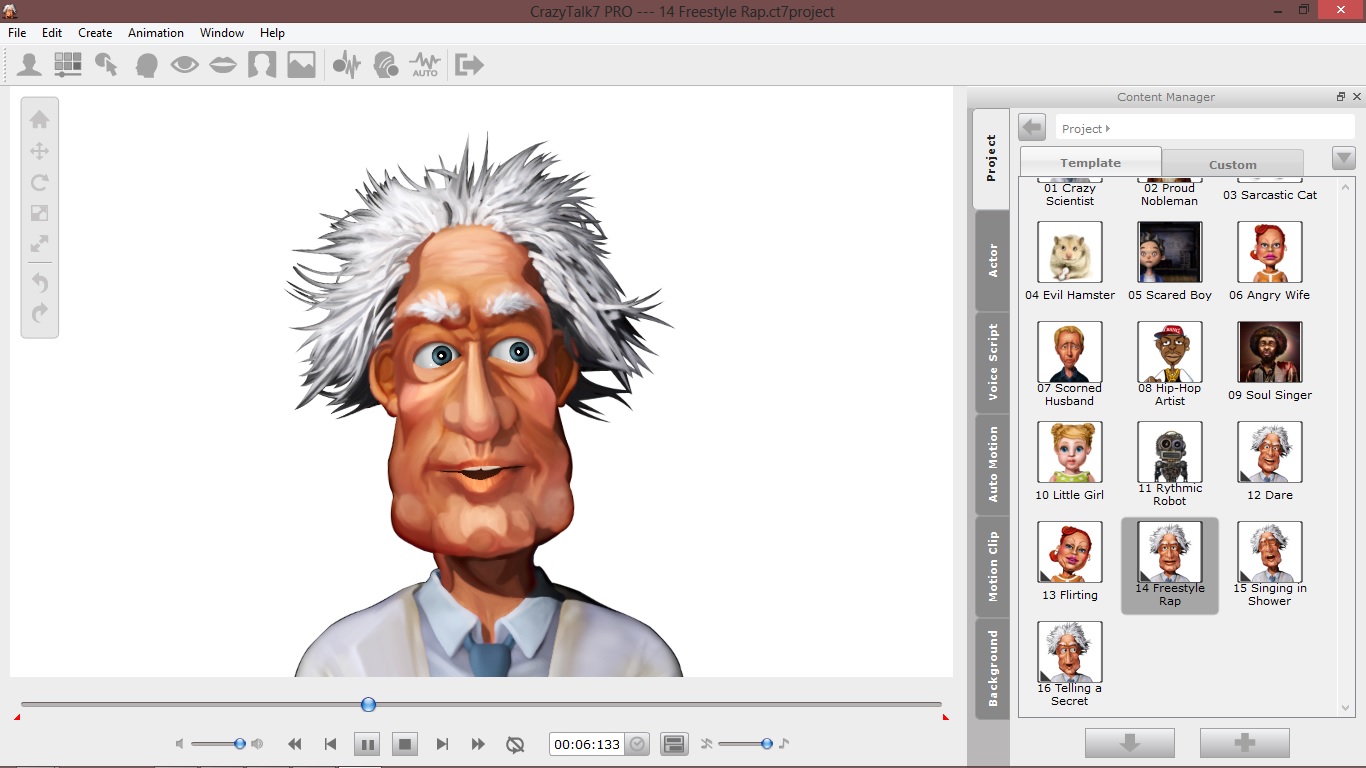Click the apply down-arrow button
Viewport: 1366px width, 768px height.
point(1130,743)
